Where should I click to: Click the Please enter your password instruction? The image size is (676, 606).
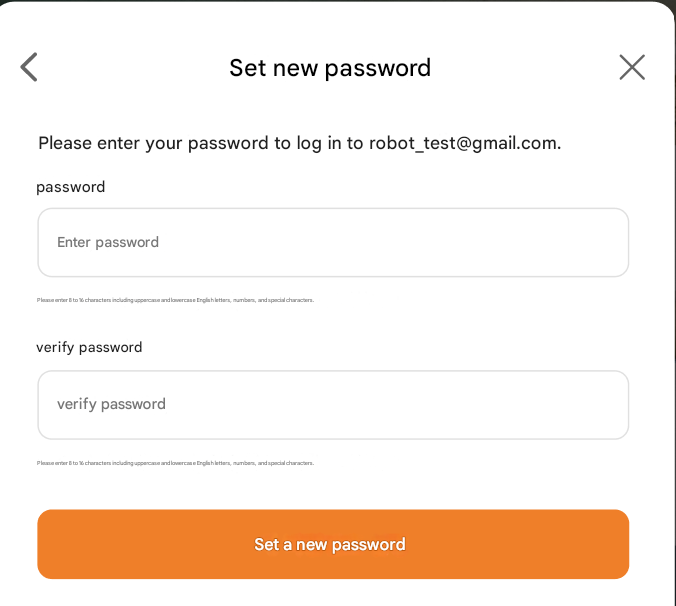pyautogui.click(x=200, y=143)
